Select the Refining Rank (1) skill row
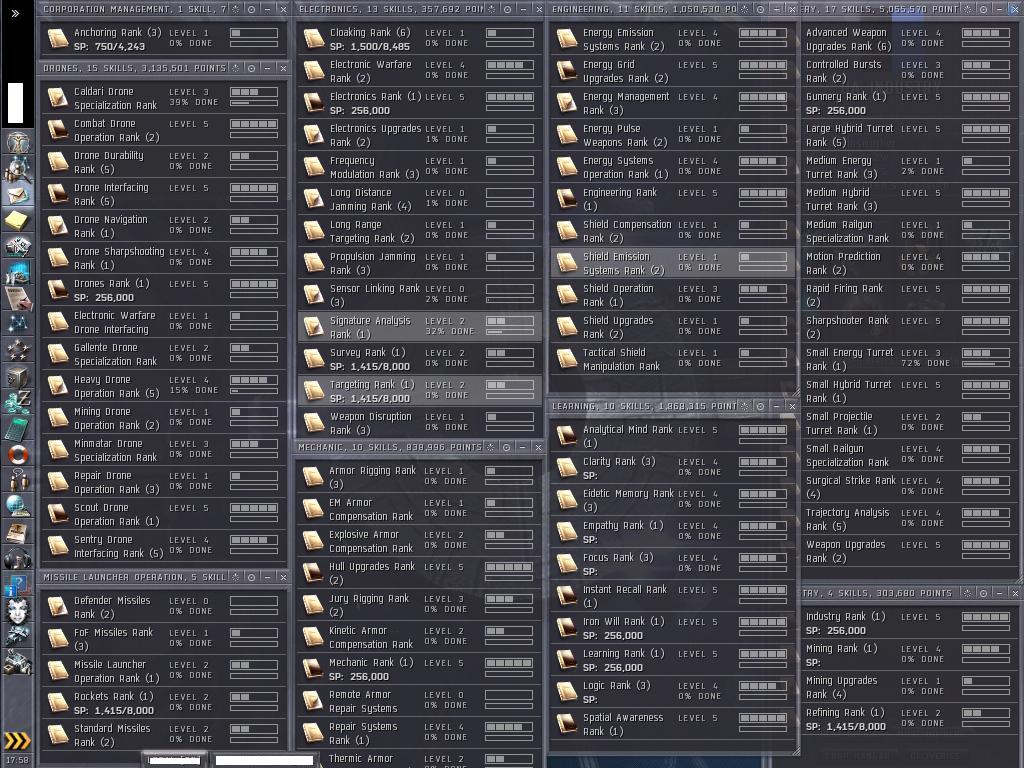 [910, 719]
